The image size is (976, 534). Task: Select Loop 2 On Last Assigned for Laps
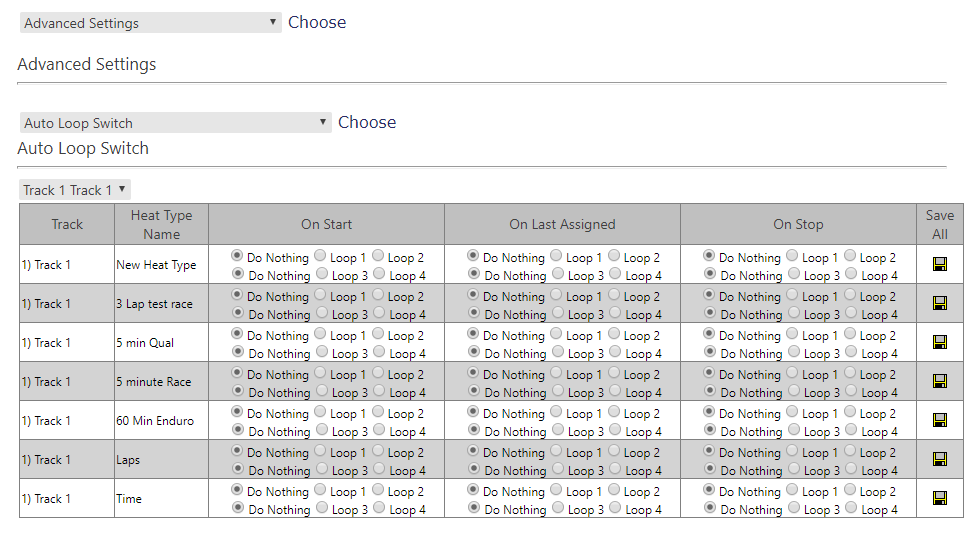[x=613, y=450]
